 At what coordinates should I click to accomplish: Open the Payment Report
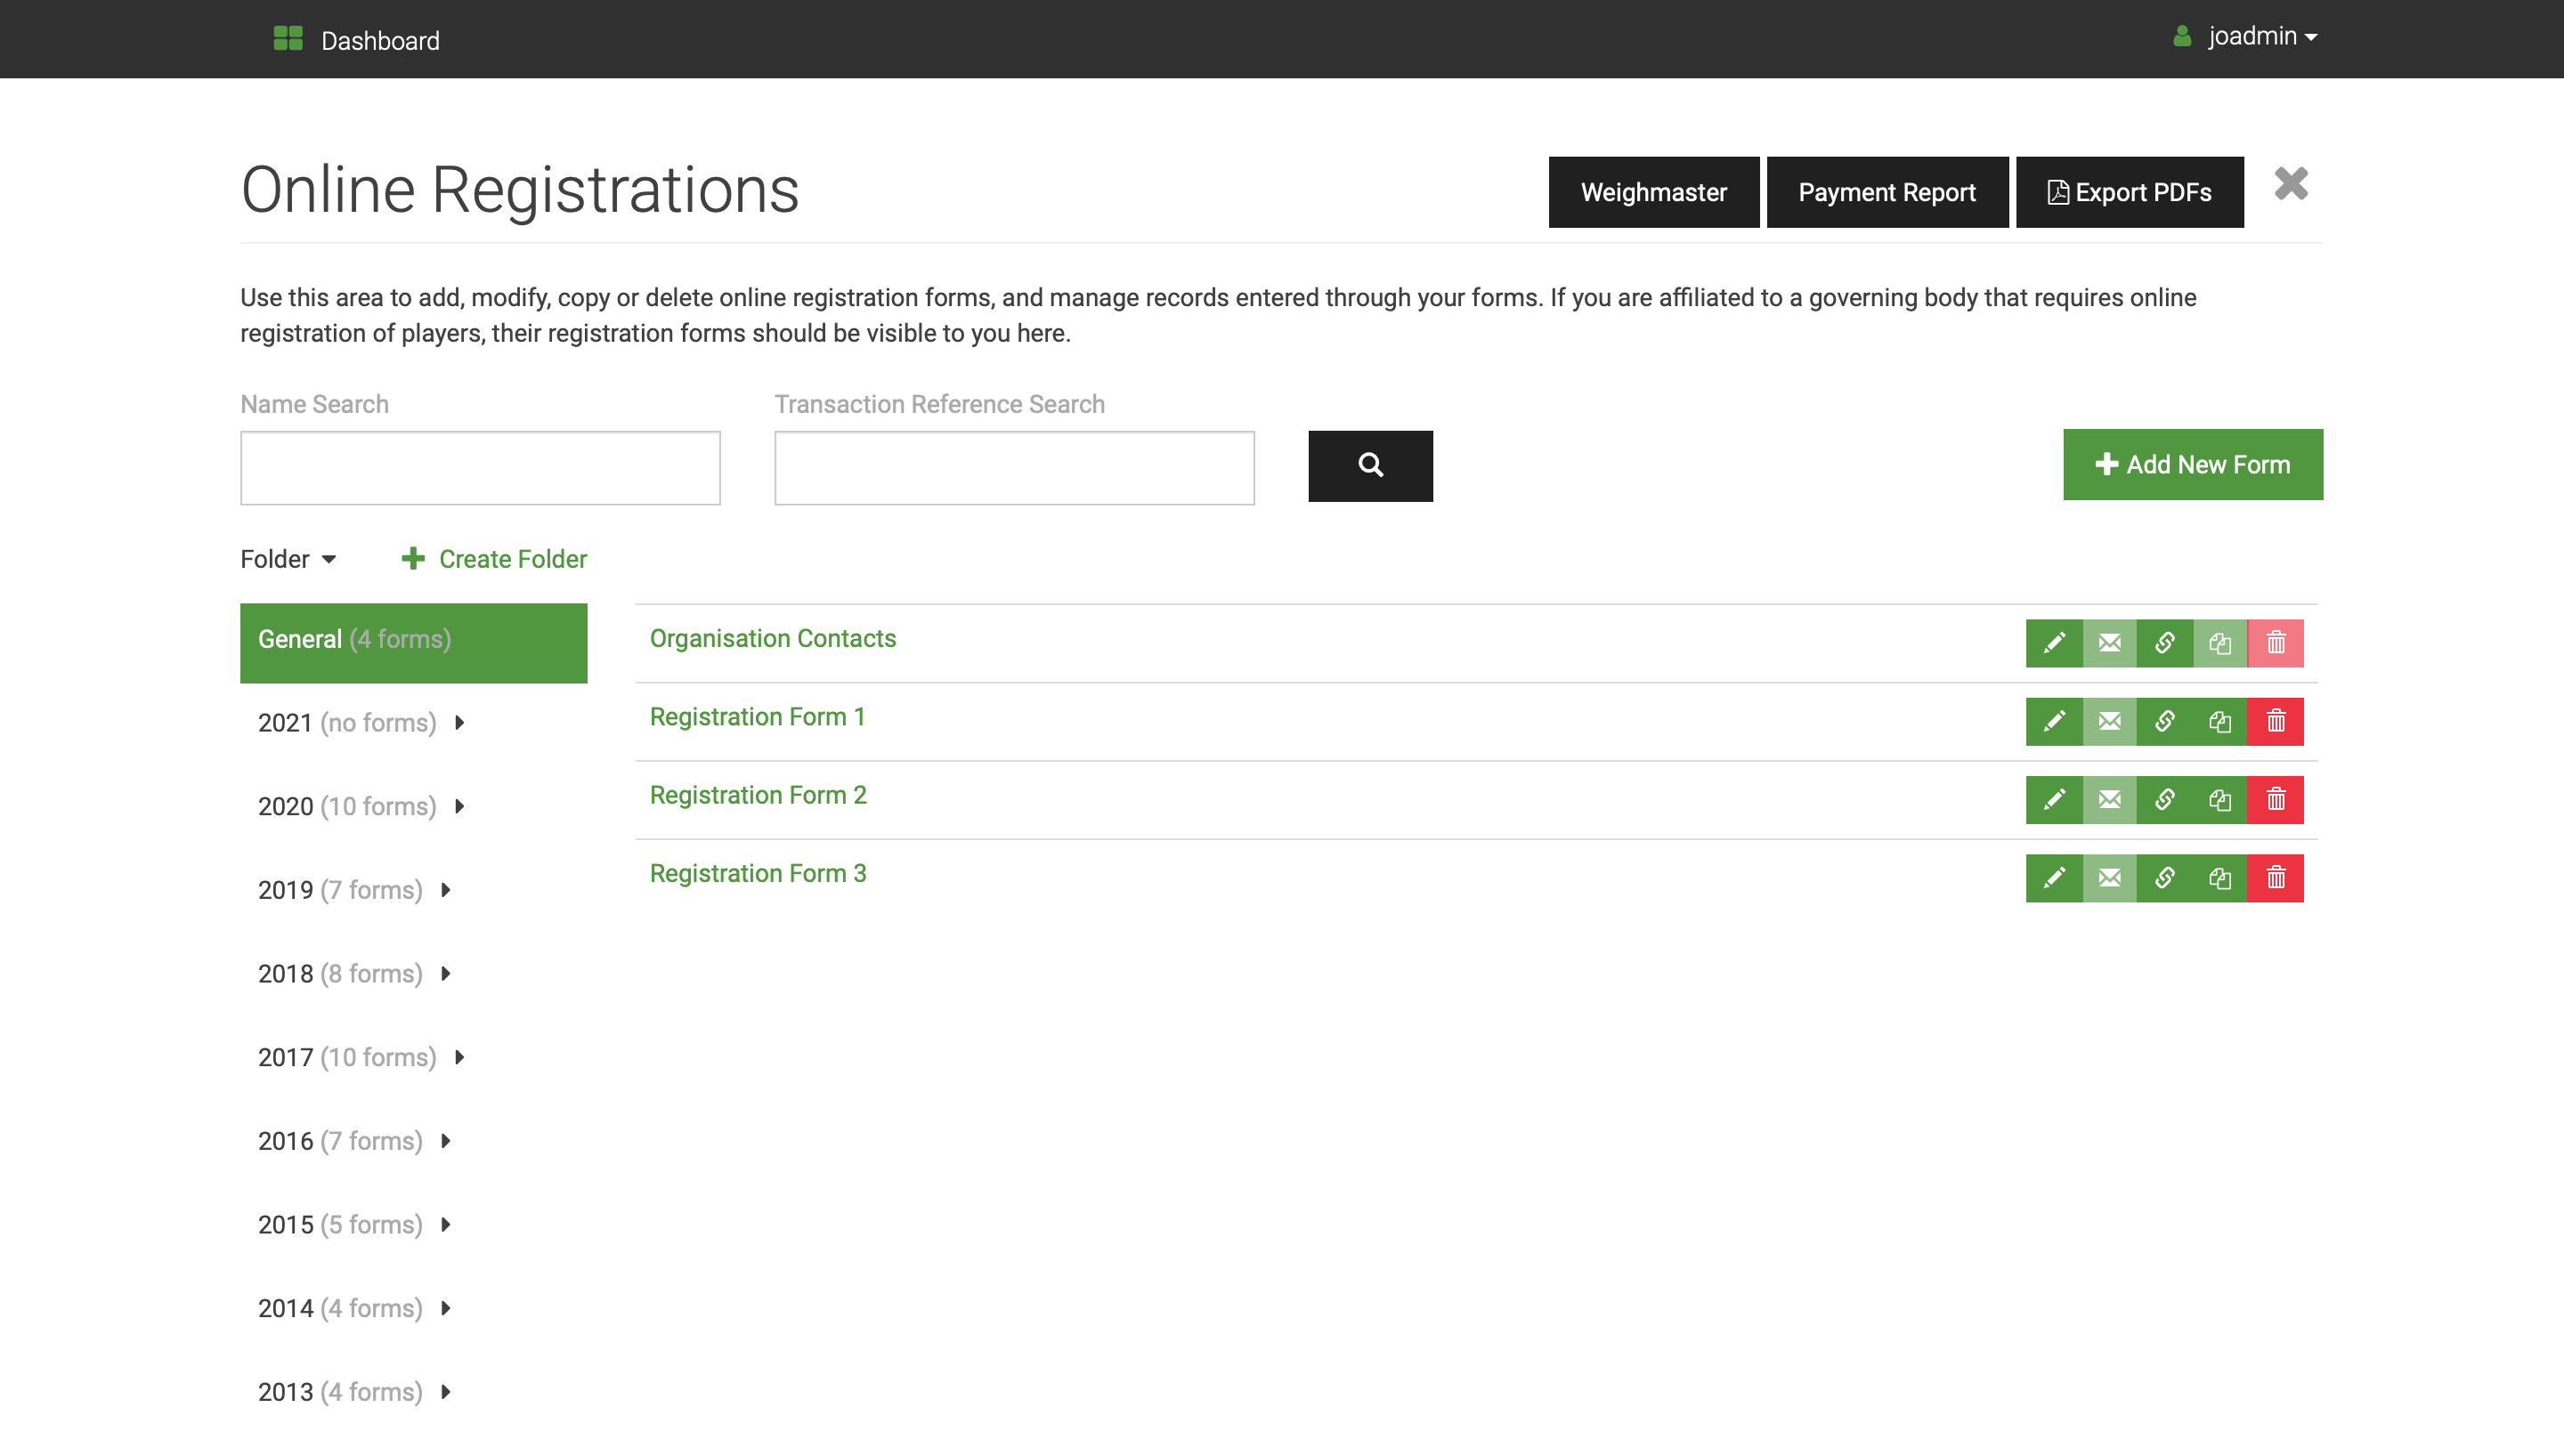point(1887,192)
